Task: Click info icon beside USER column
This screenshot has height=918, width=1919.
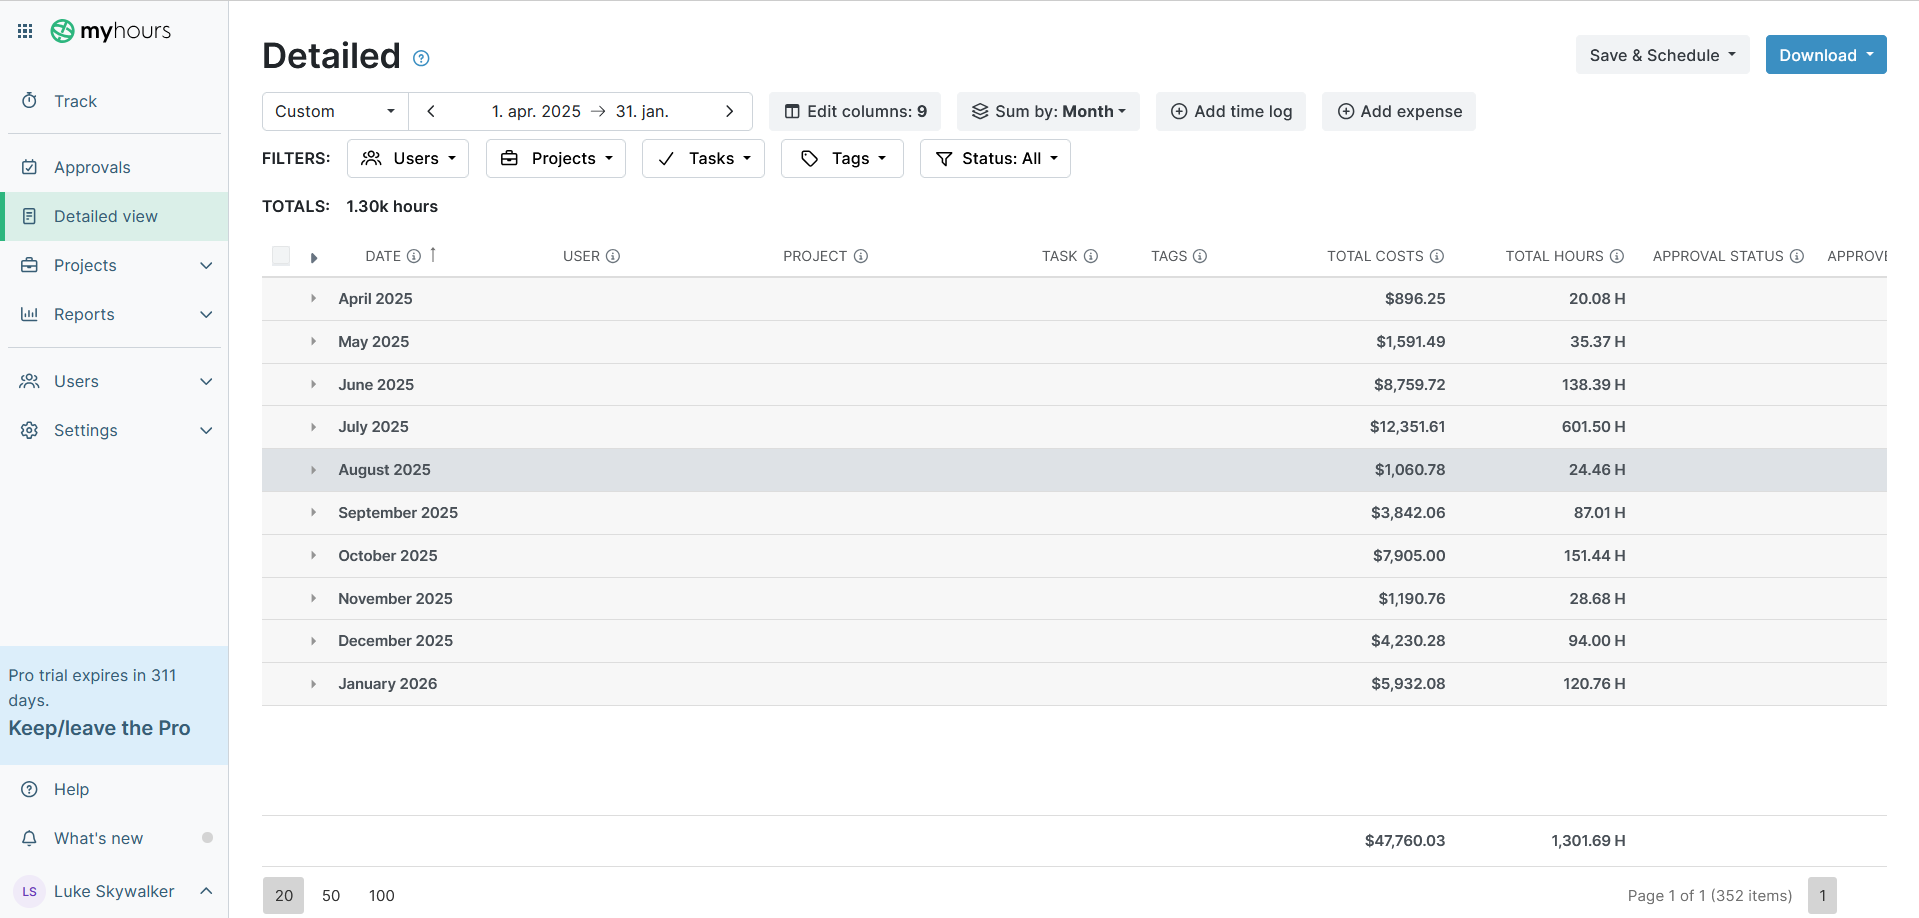Action: (613, 256)
